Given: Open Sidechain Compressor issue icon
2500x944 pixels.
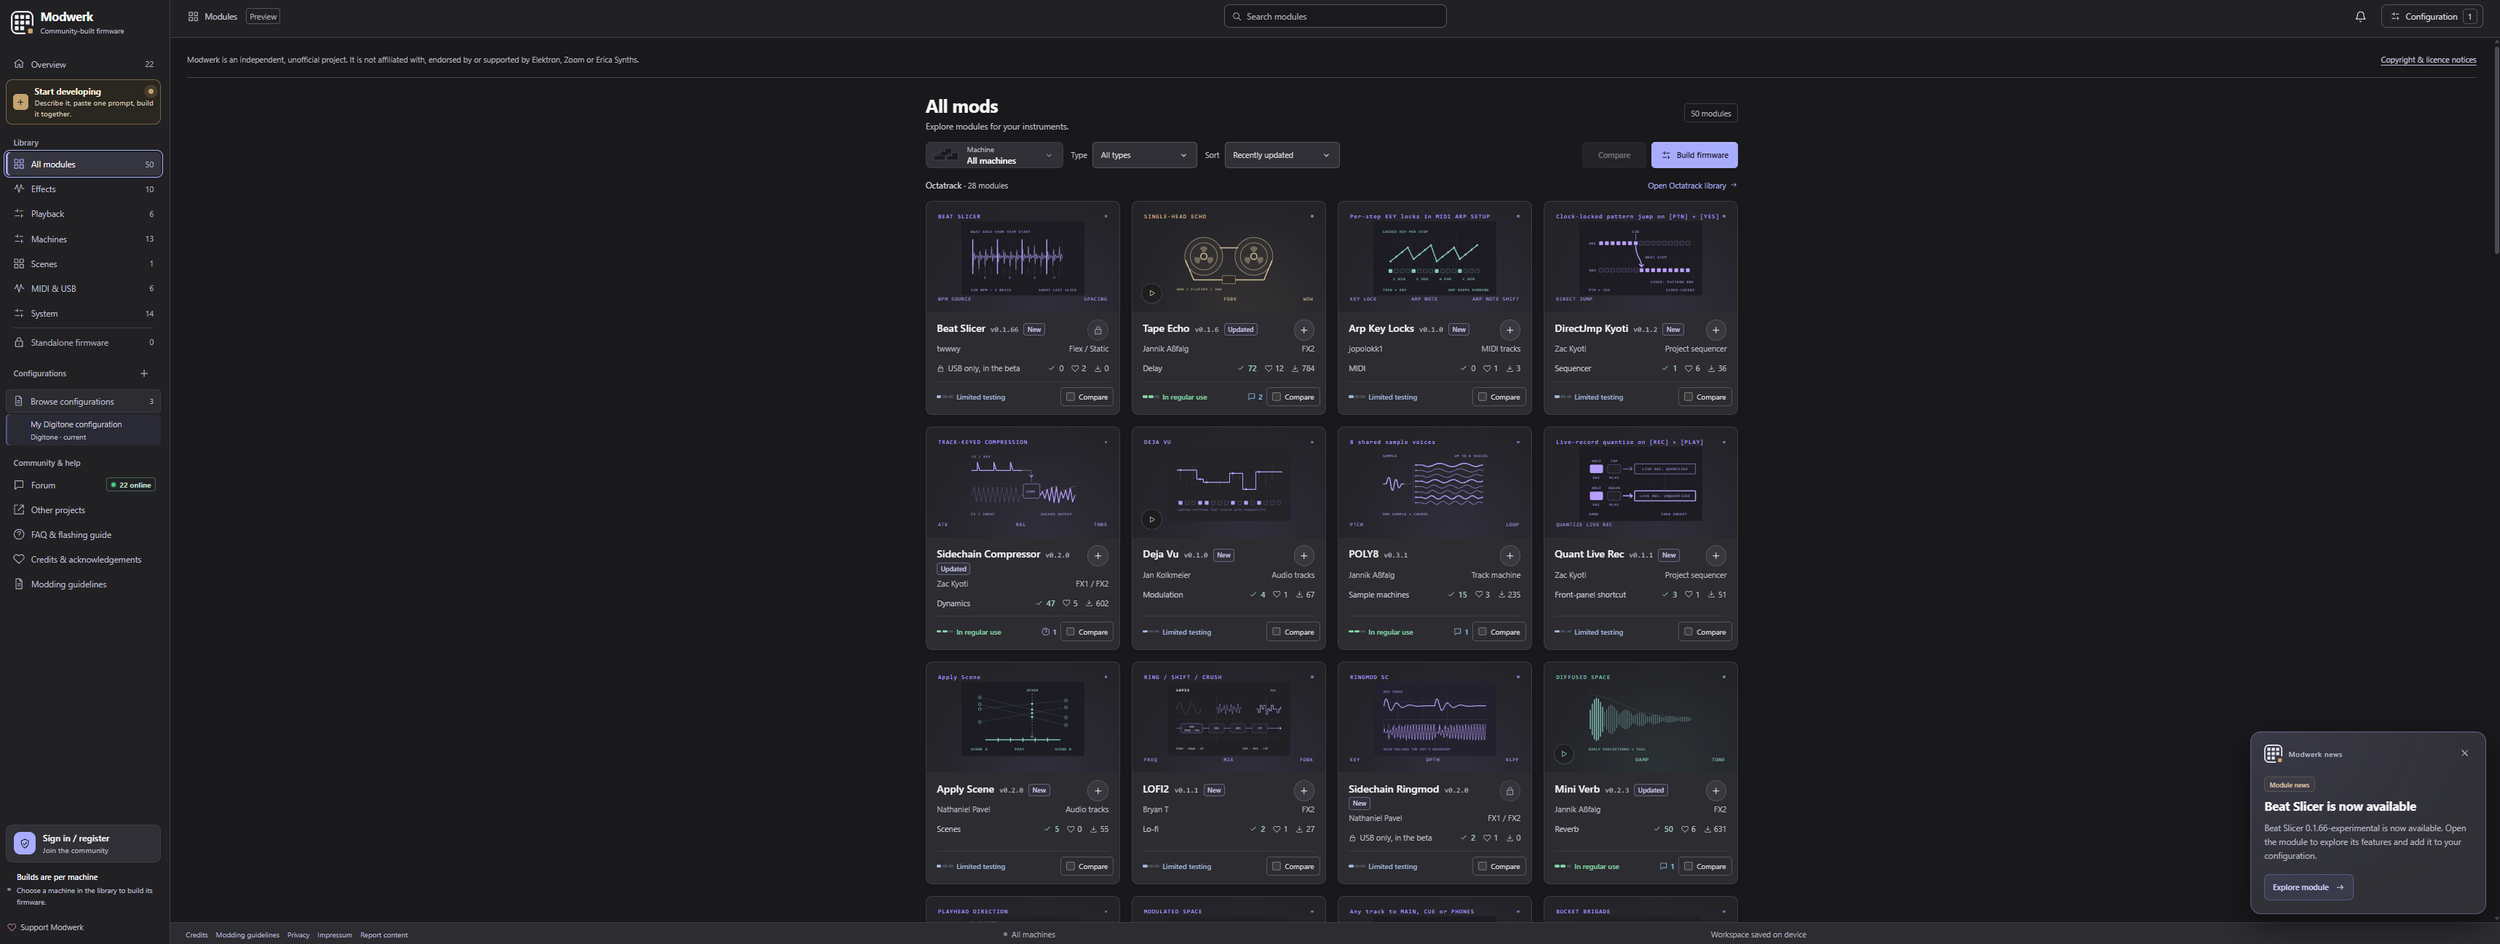Looking at the screenshot, I should tap(1048, 632).
